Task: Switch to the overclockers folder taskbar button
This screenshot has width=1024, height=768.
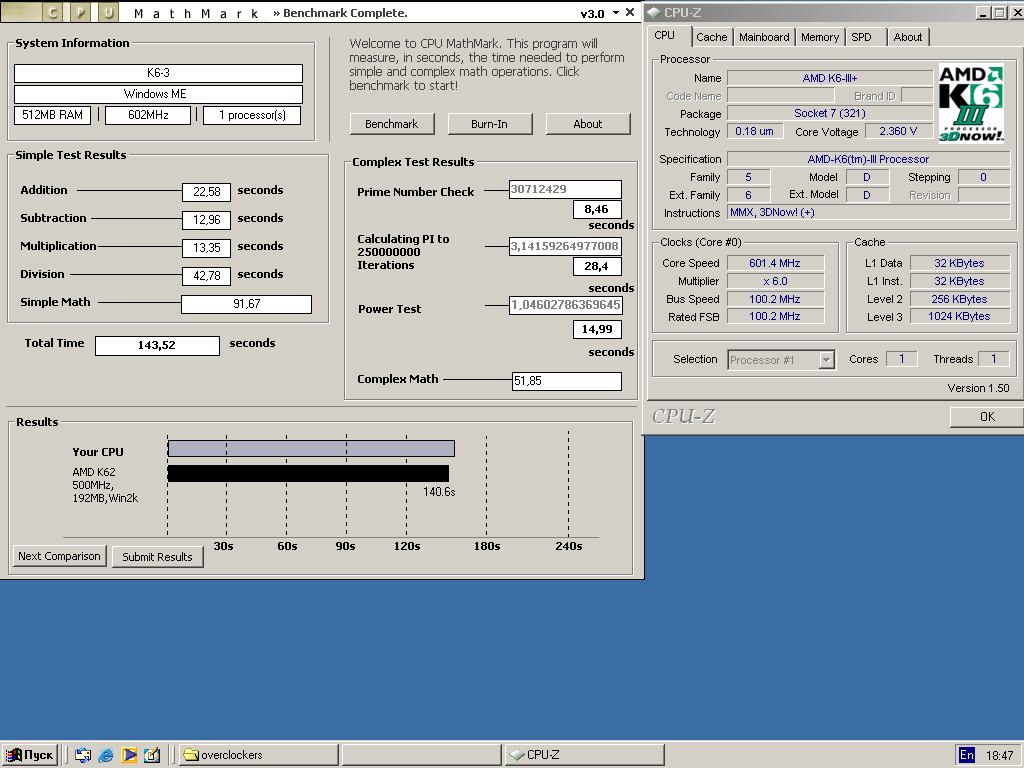Action: point(258,755)
